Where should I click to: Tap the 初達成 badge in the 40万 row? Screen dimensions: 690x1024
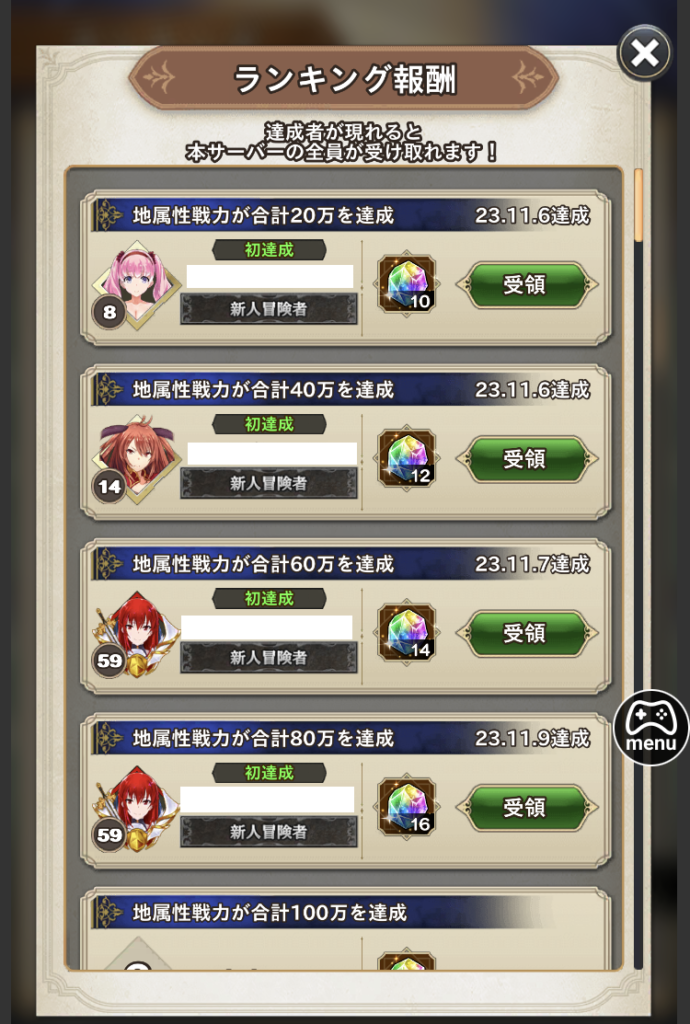(269, 424)
